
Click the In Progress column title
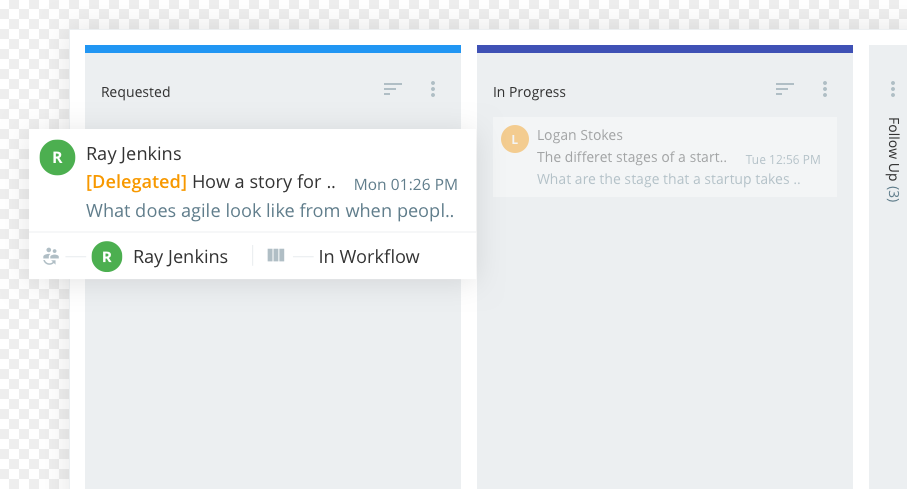[x=529, y=92]
